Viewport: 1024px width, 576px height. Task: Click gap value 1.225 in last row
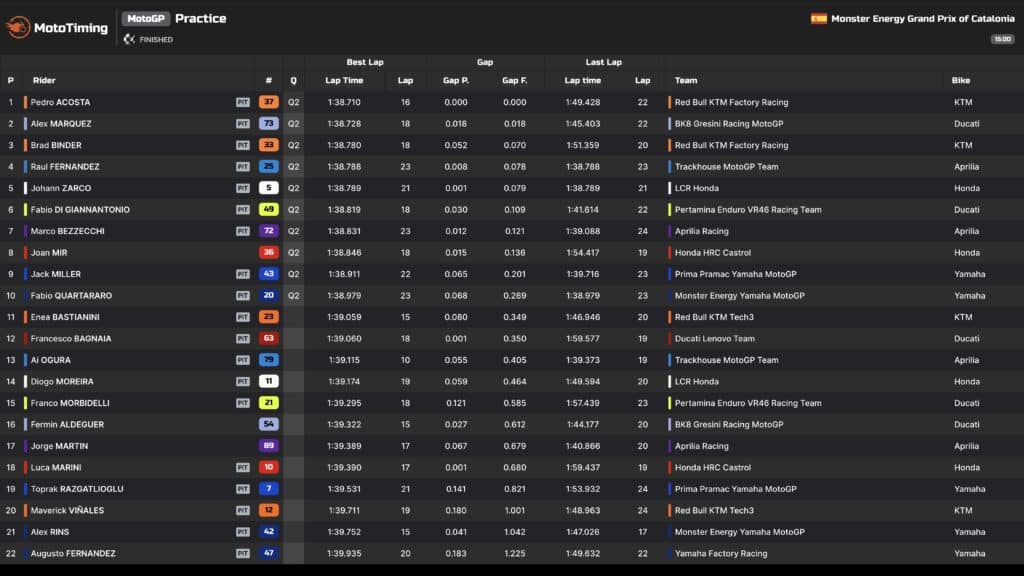(515, 554)
